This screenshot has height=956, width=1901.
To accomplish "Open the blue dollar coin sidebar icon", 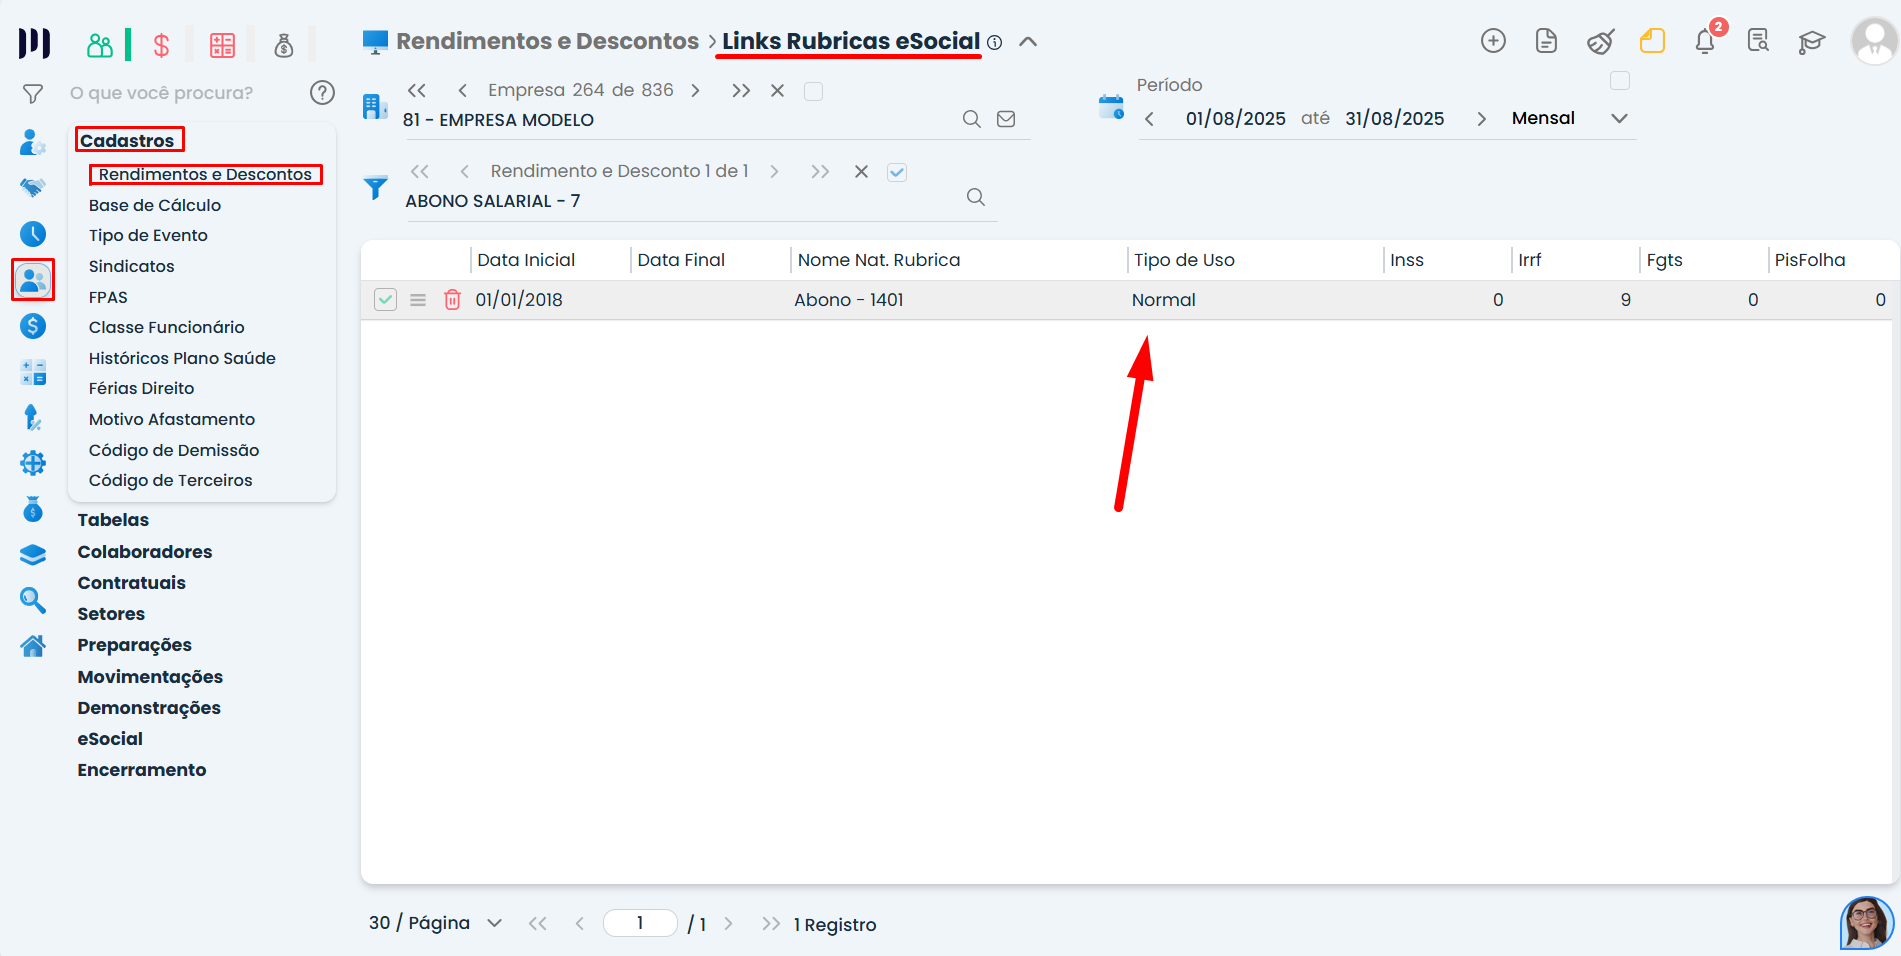I will (x=33, y=326).
